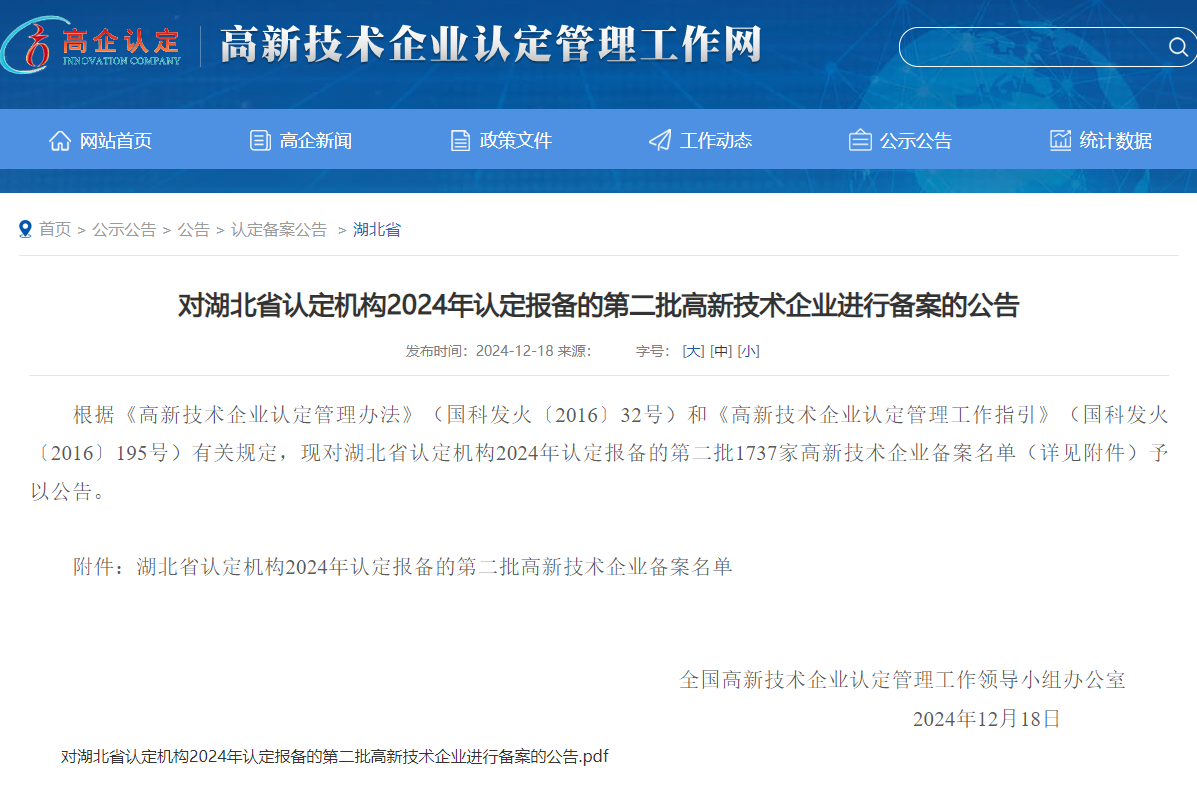Click the news icon beside 高企新闻
Image resolution: width=1197 pixels, height=804 pixels.
260,140
